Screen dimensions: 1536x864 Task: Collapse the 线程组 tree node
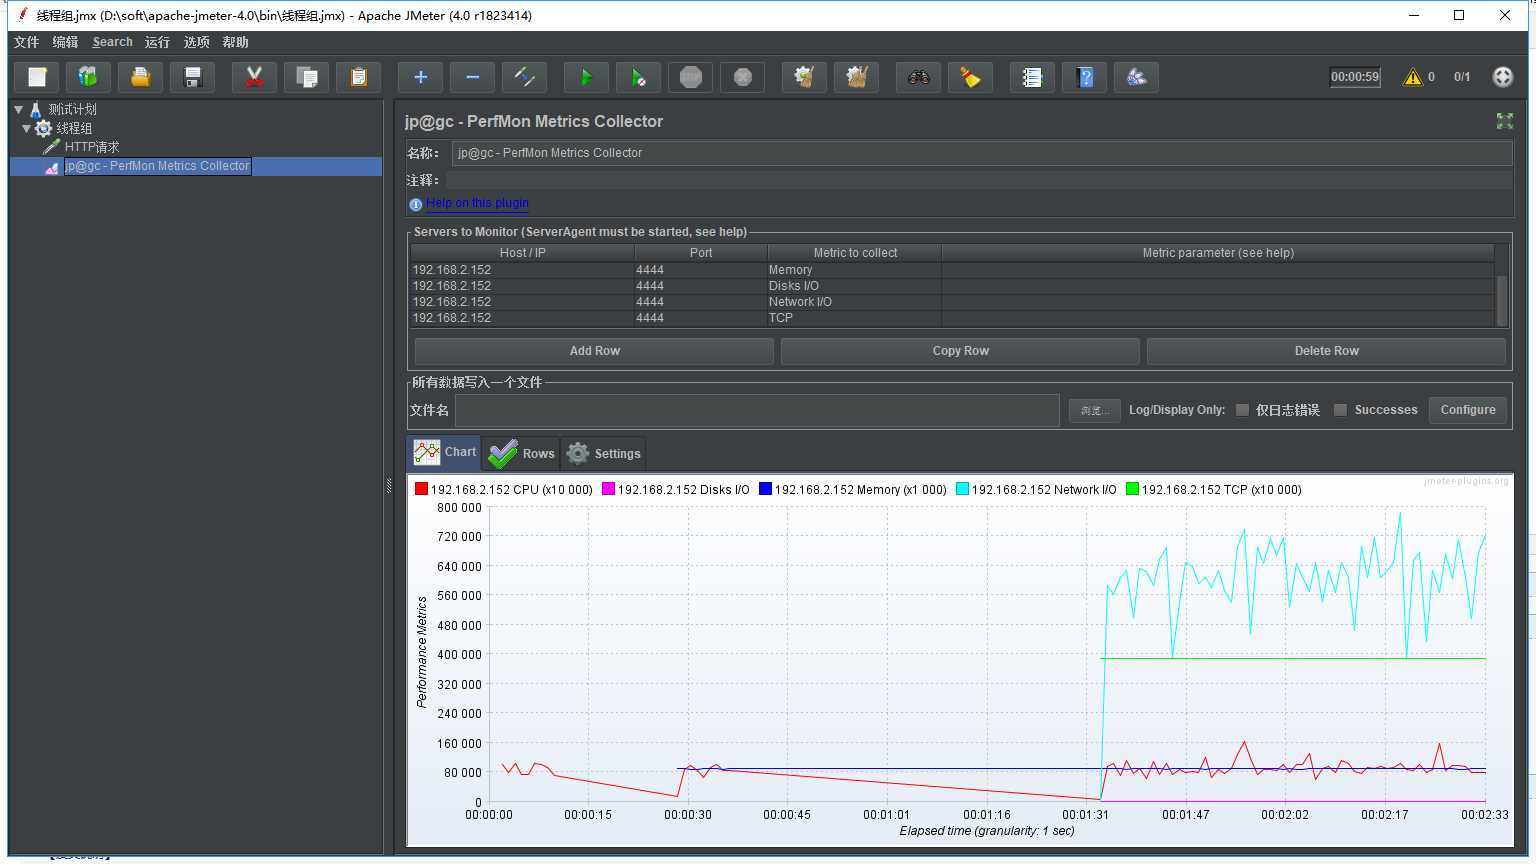[x=26, y=128]
